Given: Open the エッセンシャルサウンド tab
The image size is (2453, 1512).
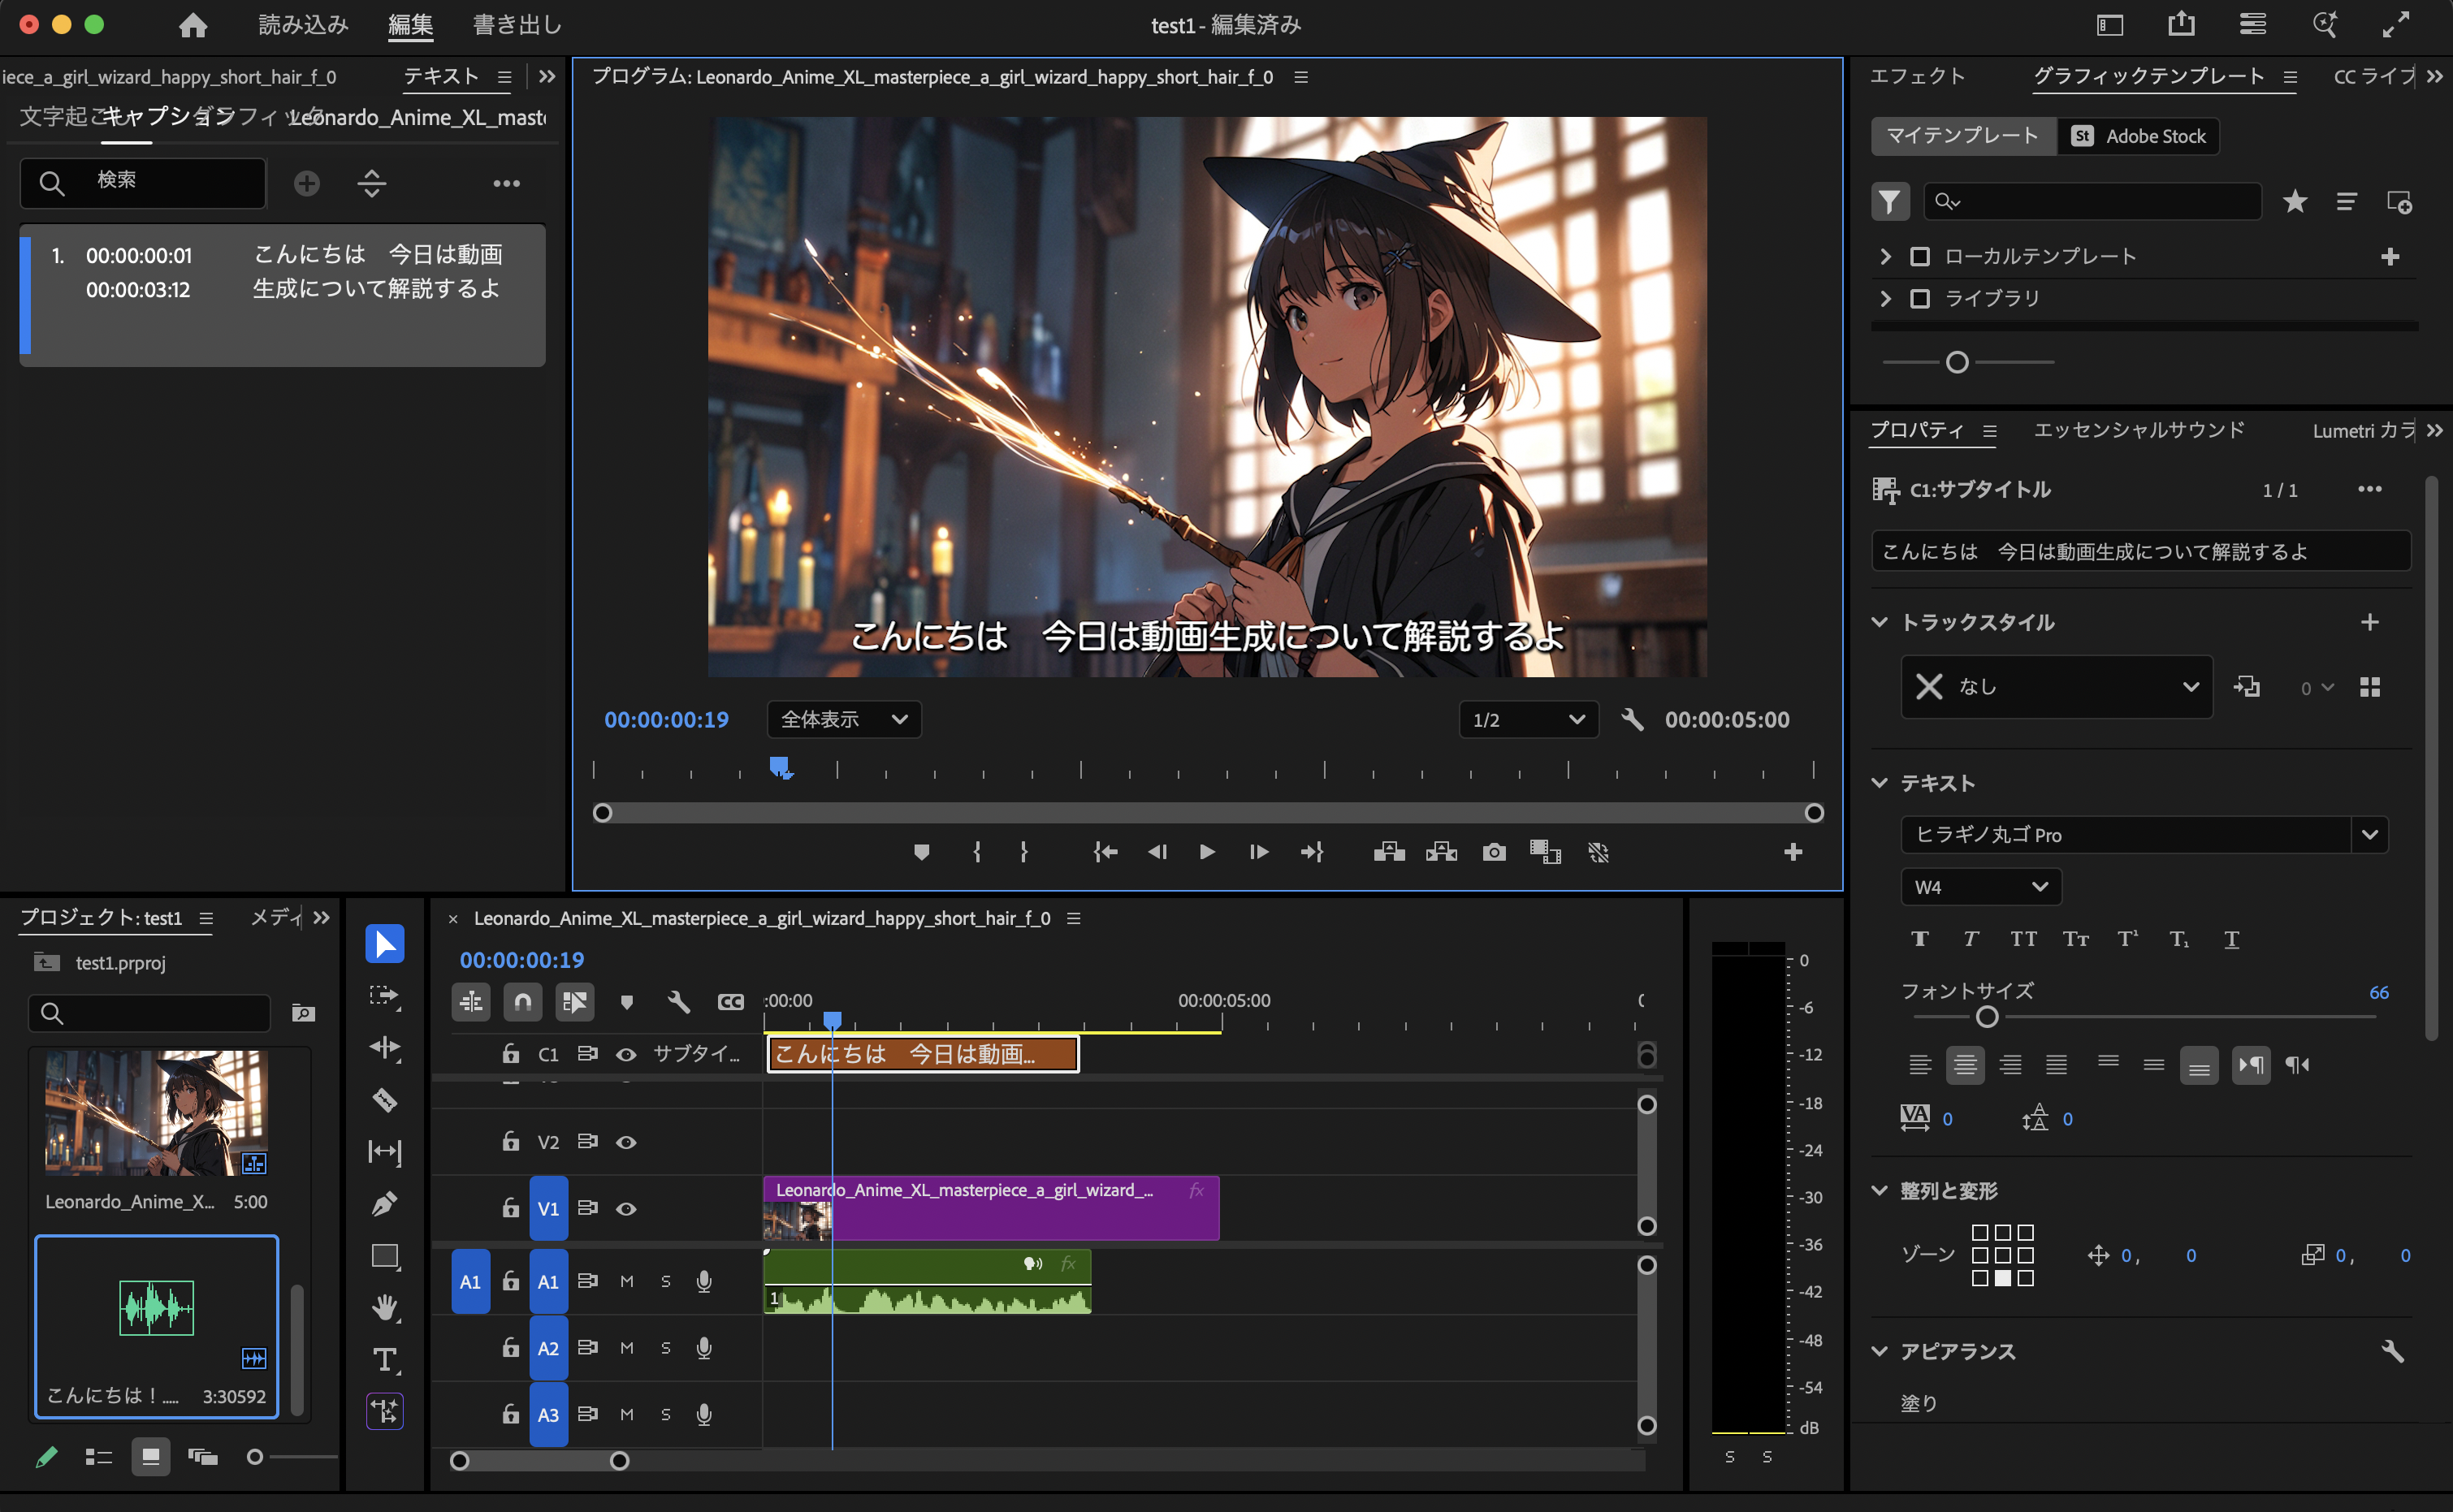Looking at the screenshot, I should (x=2139, y=430).
